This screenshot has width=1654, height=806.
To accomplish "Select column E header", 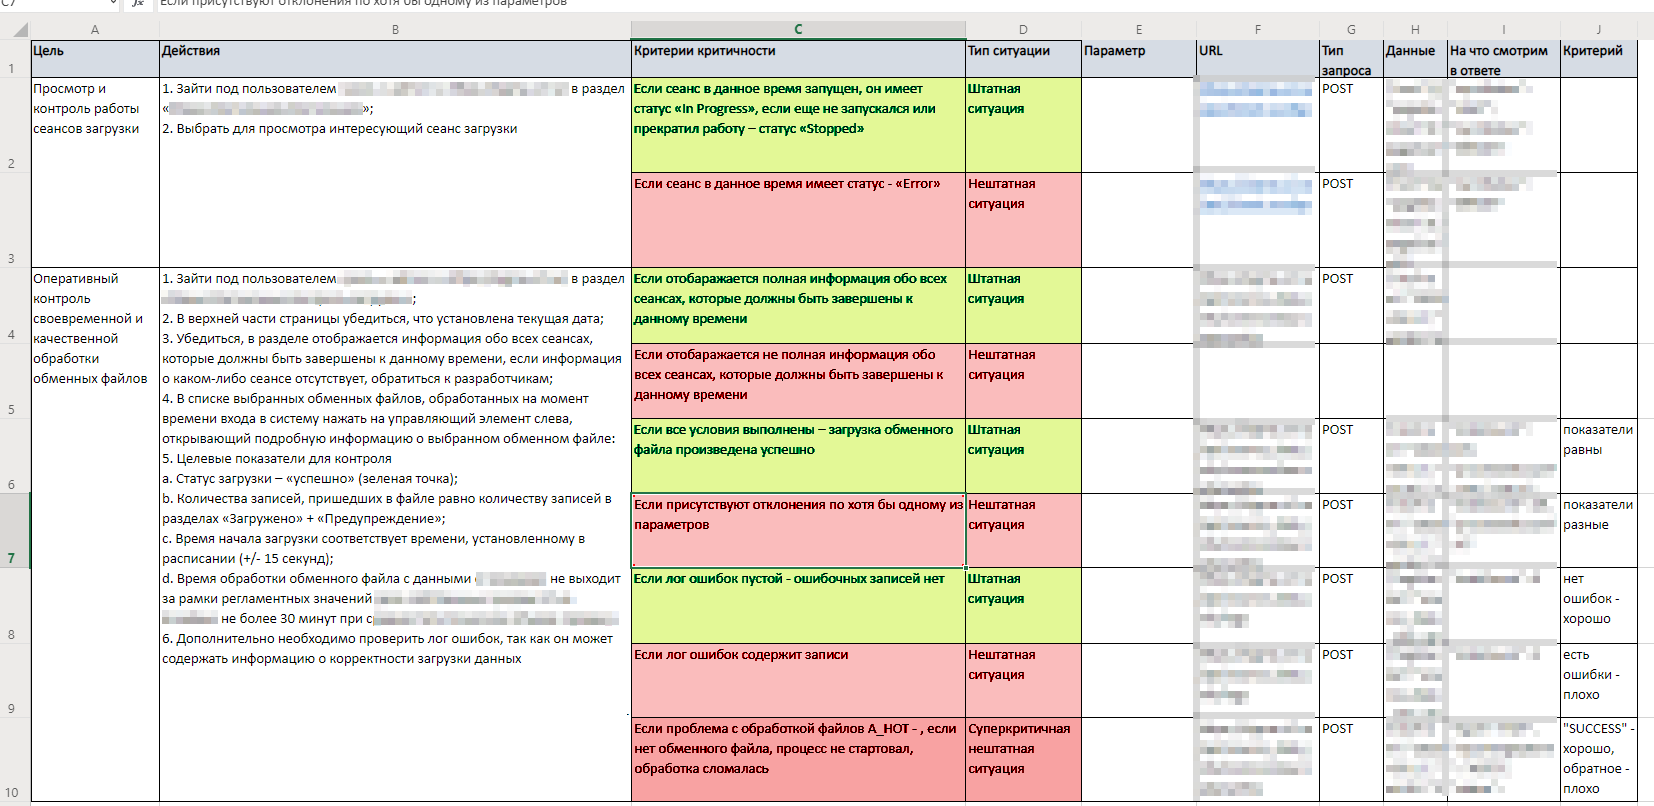I will (x=1139, y=30).
